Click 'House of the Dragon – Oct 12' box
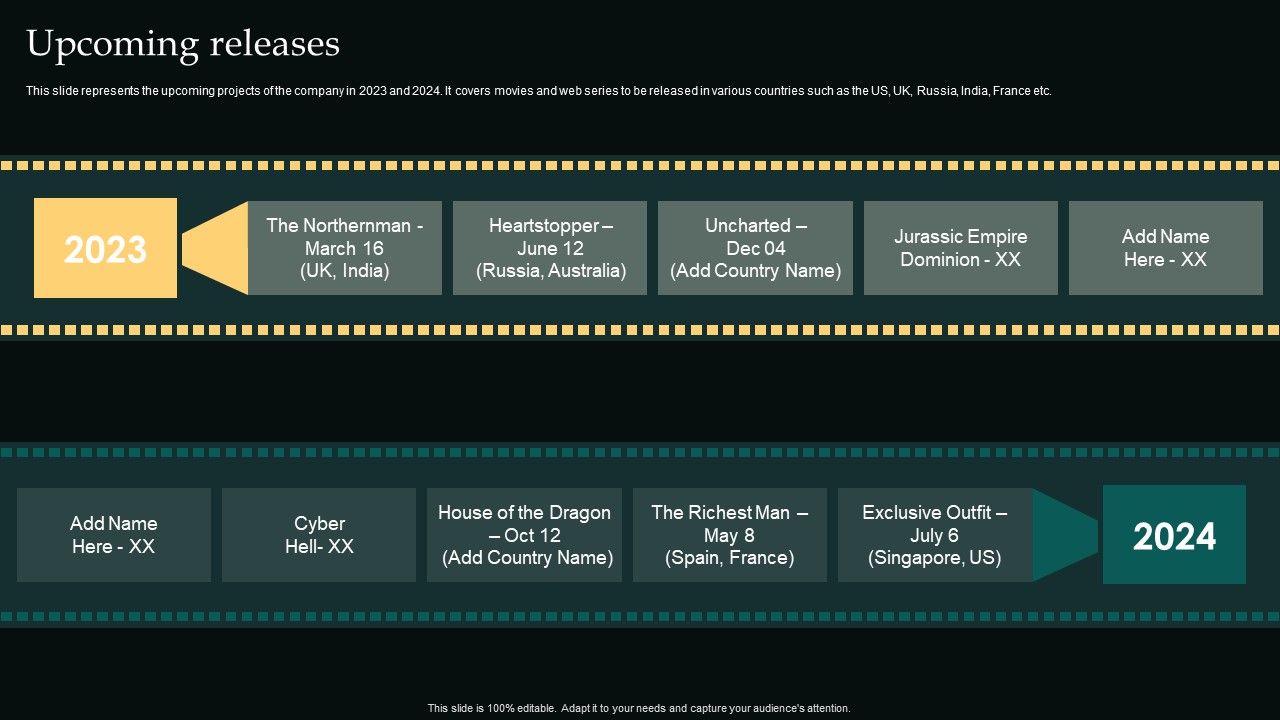1280x720 pixels. (x=524, y=535)
